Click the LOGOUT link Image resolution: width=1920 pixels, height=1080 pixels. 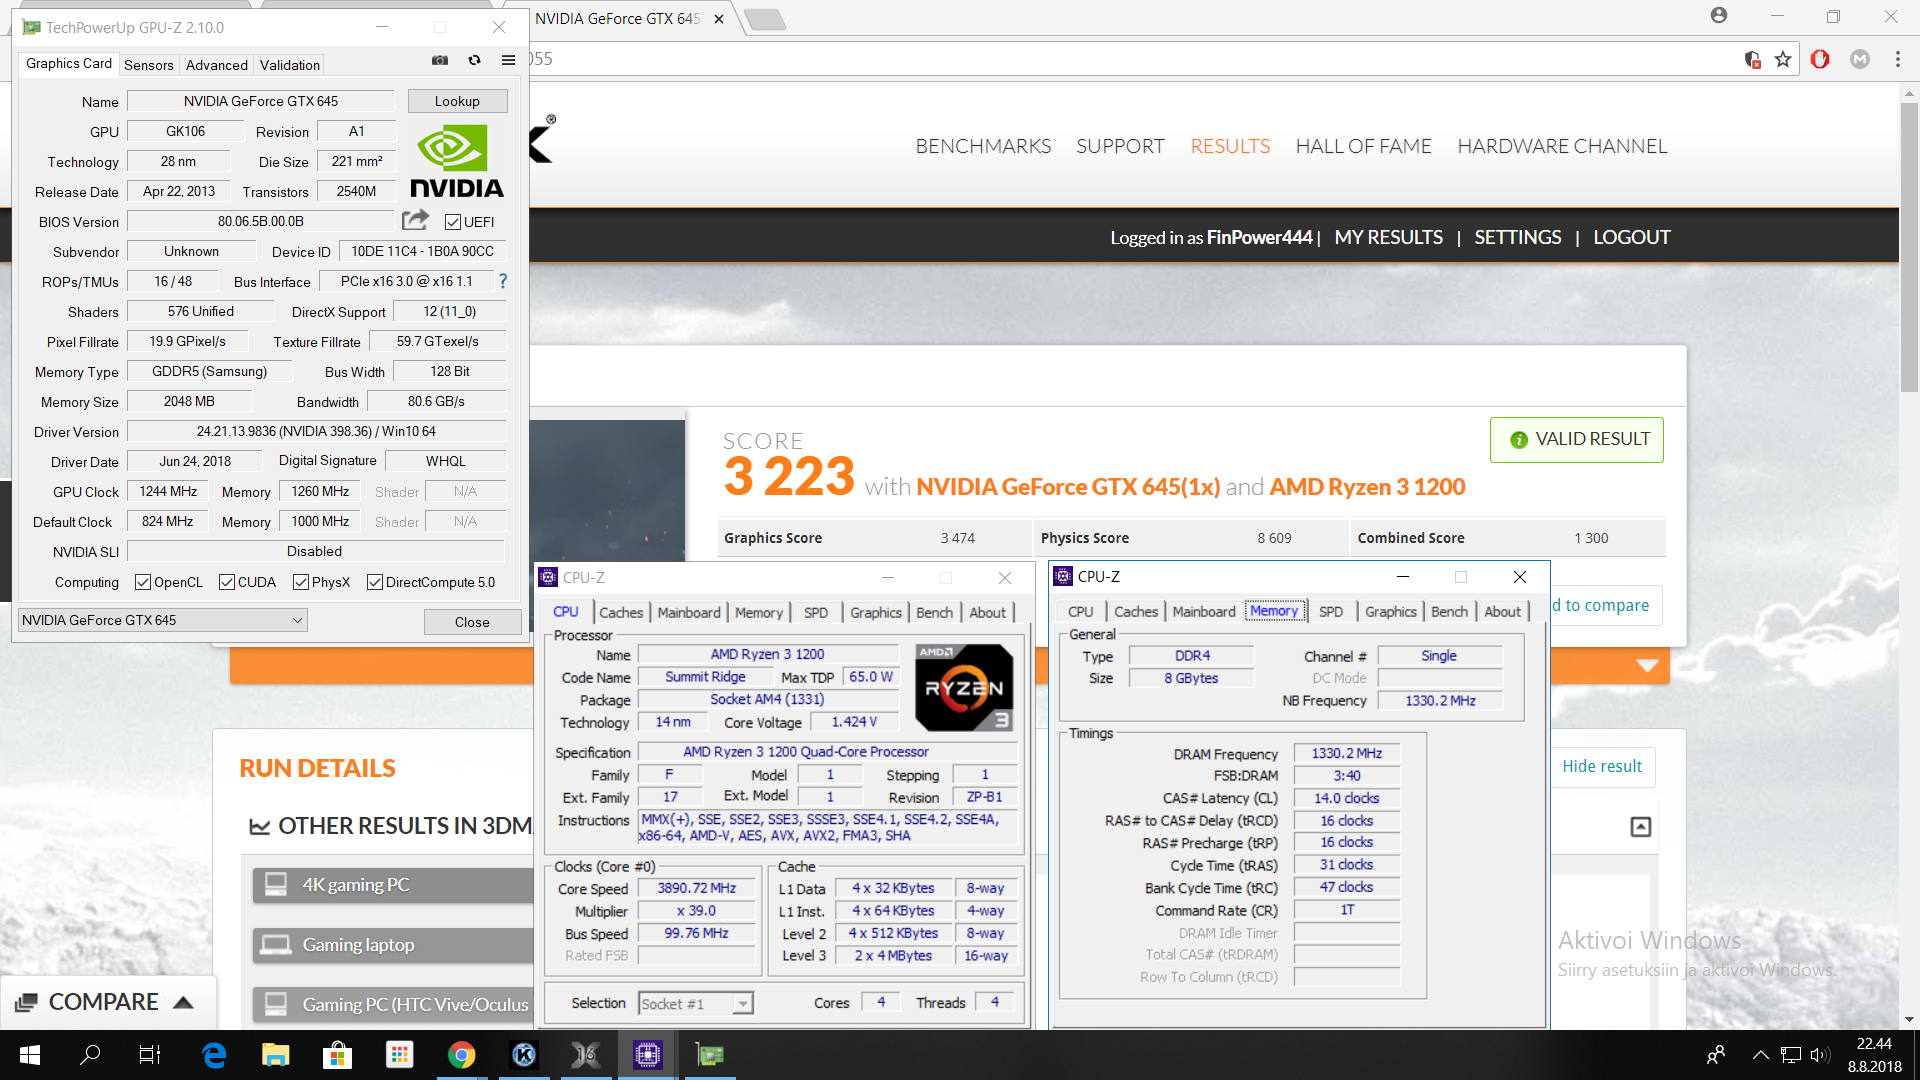tap(1631, 238)
